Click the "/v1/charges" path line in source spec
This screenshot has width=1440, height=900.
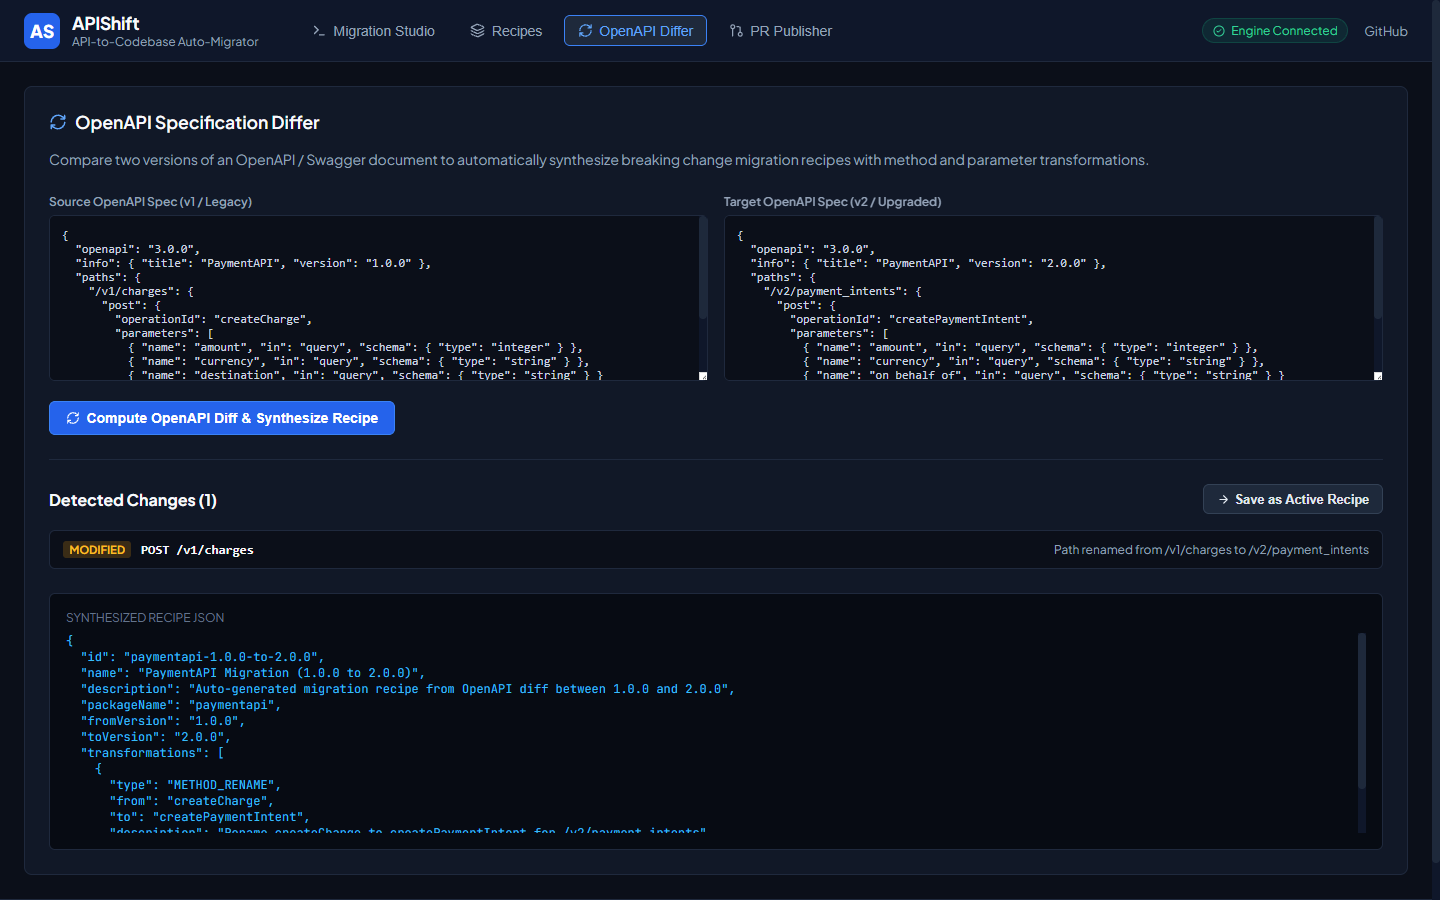[142, 292]
